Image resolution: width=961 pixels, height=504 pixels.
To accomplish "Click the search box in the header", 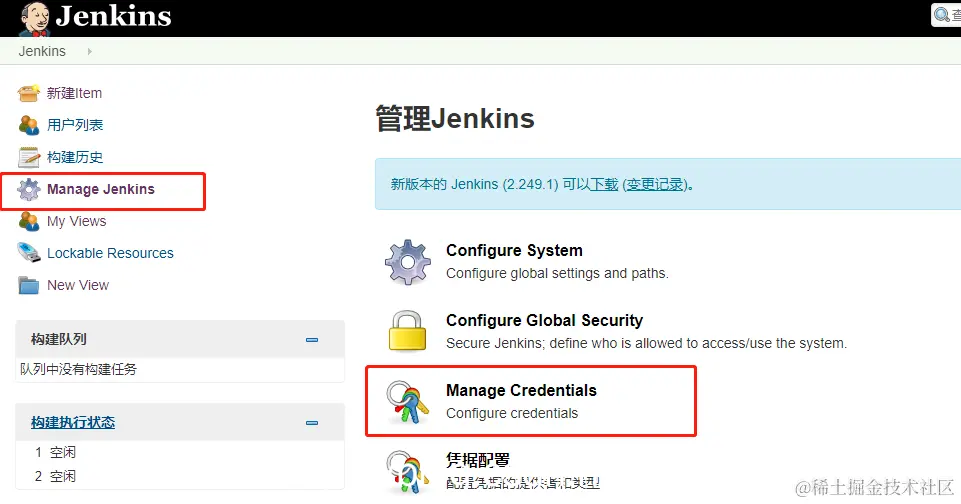I will 946,15.
